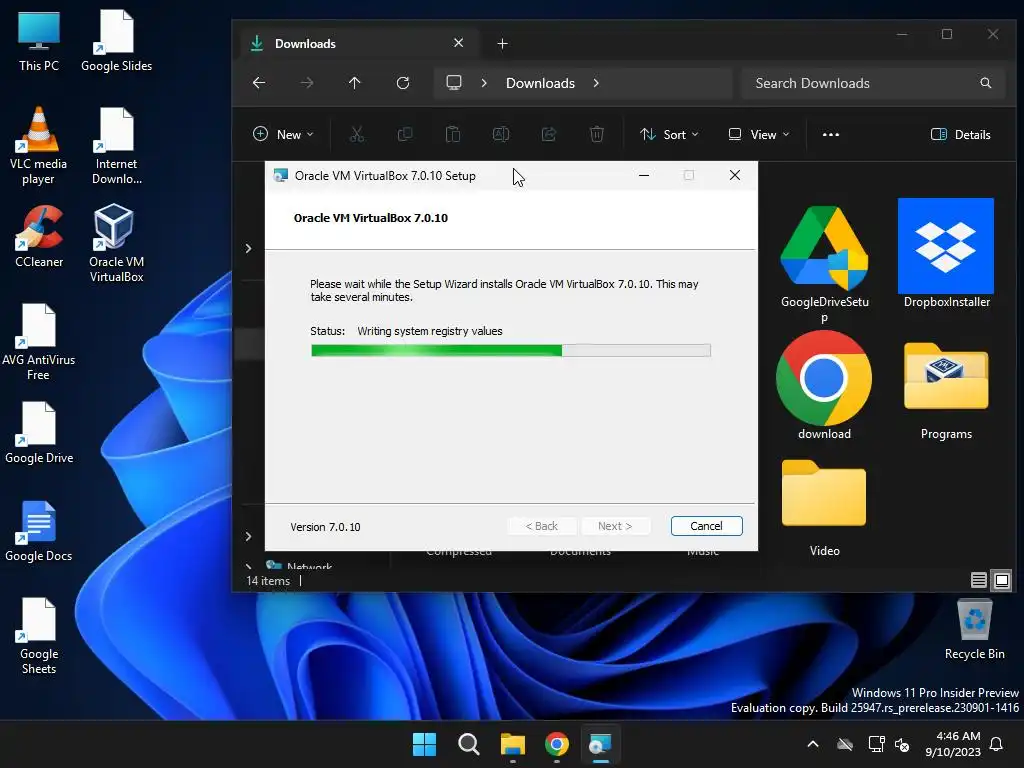Open the Google Drive desktop shortcut

pos(39,433)
